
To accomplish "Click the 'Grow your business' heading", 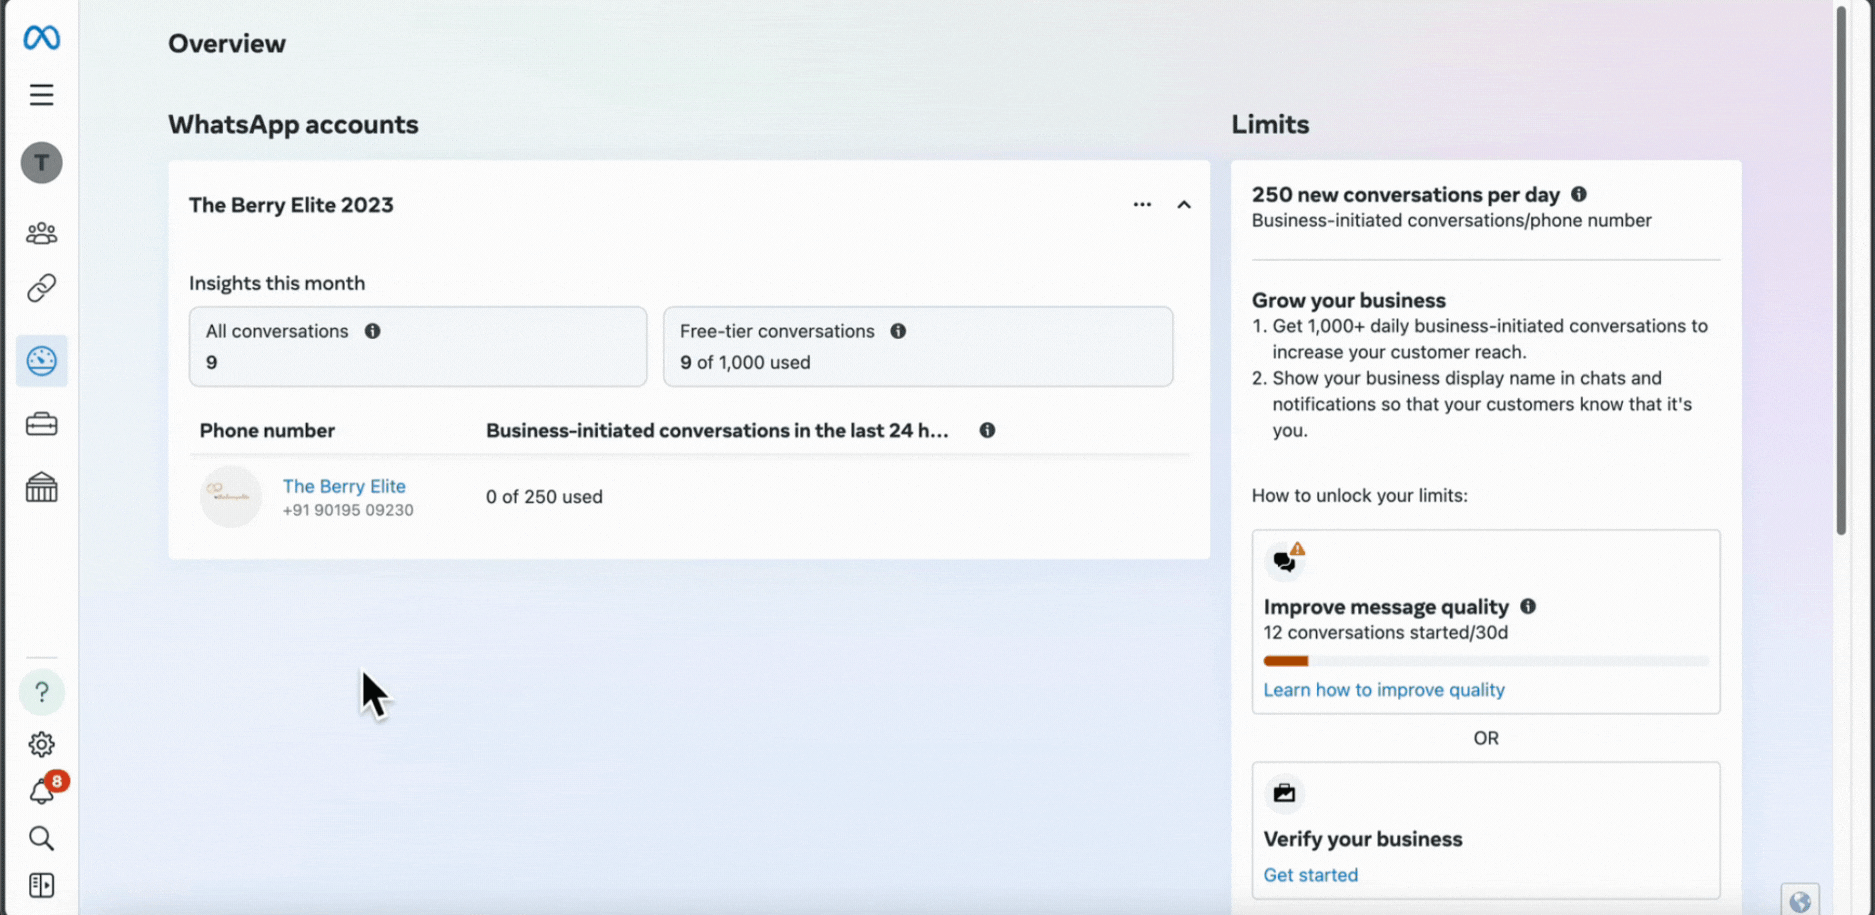I will (1349, 300).
